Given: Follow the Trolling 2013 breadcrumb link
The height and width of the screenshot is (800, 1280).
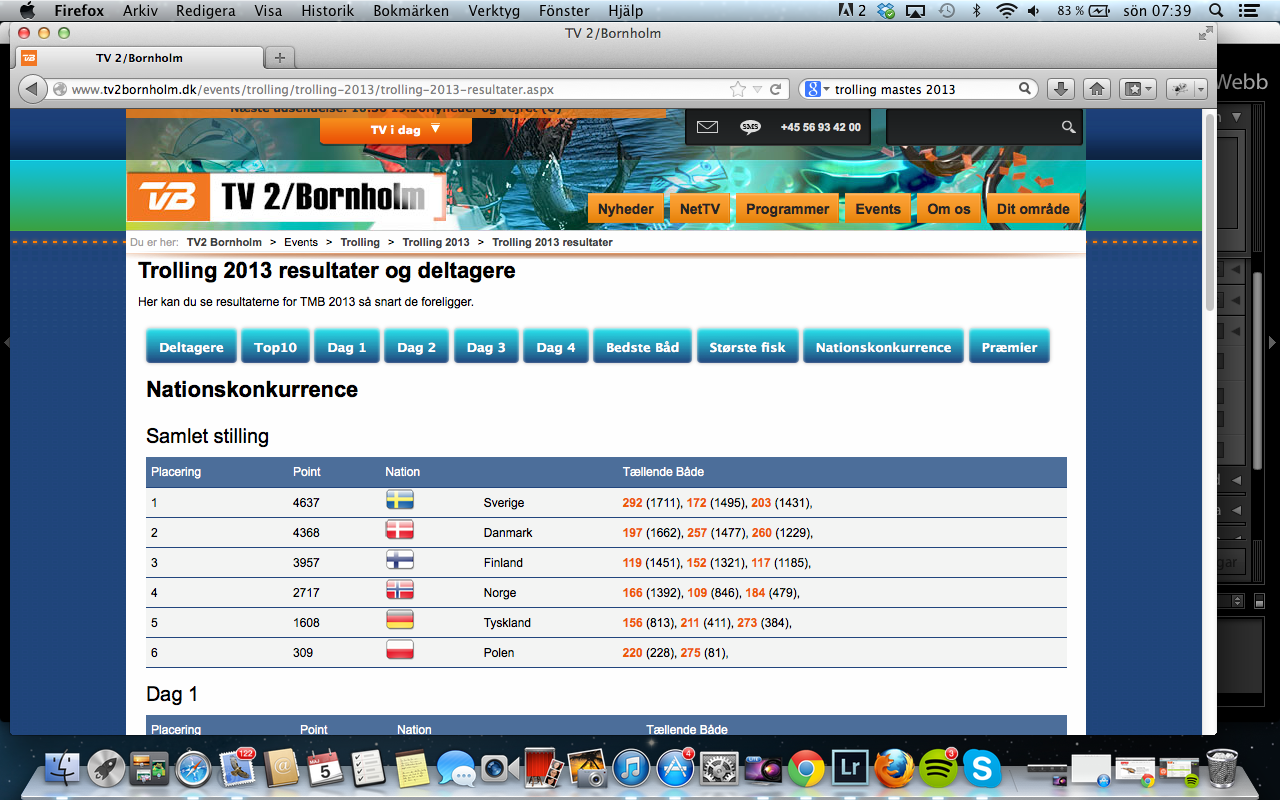Looking at the screenshot, I should click(436, 242).
